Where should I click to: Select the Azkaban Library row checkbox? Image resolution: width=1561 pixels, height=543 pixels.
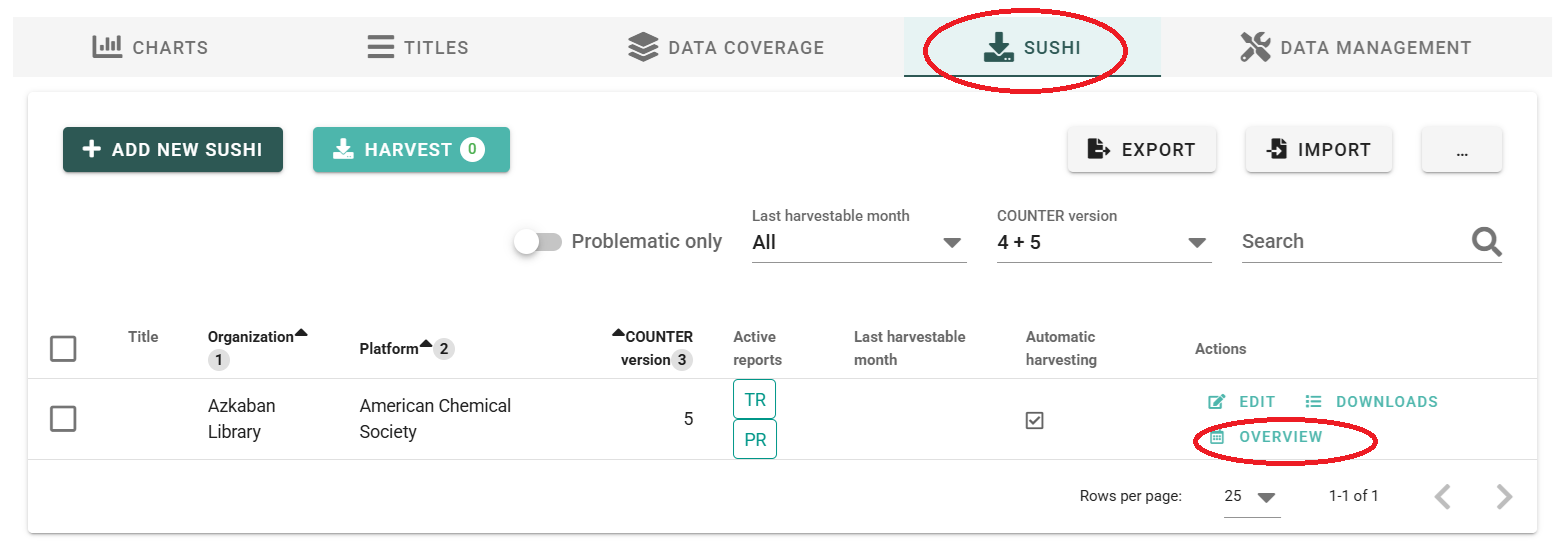point(63,419)
